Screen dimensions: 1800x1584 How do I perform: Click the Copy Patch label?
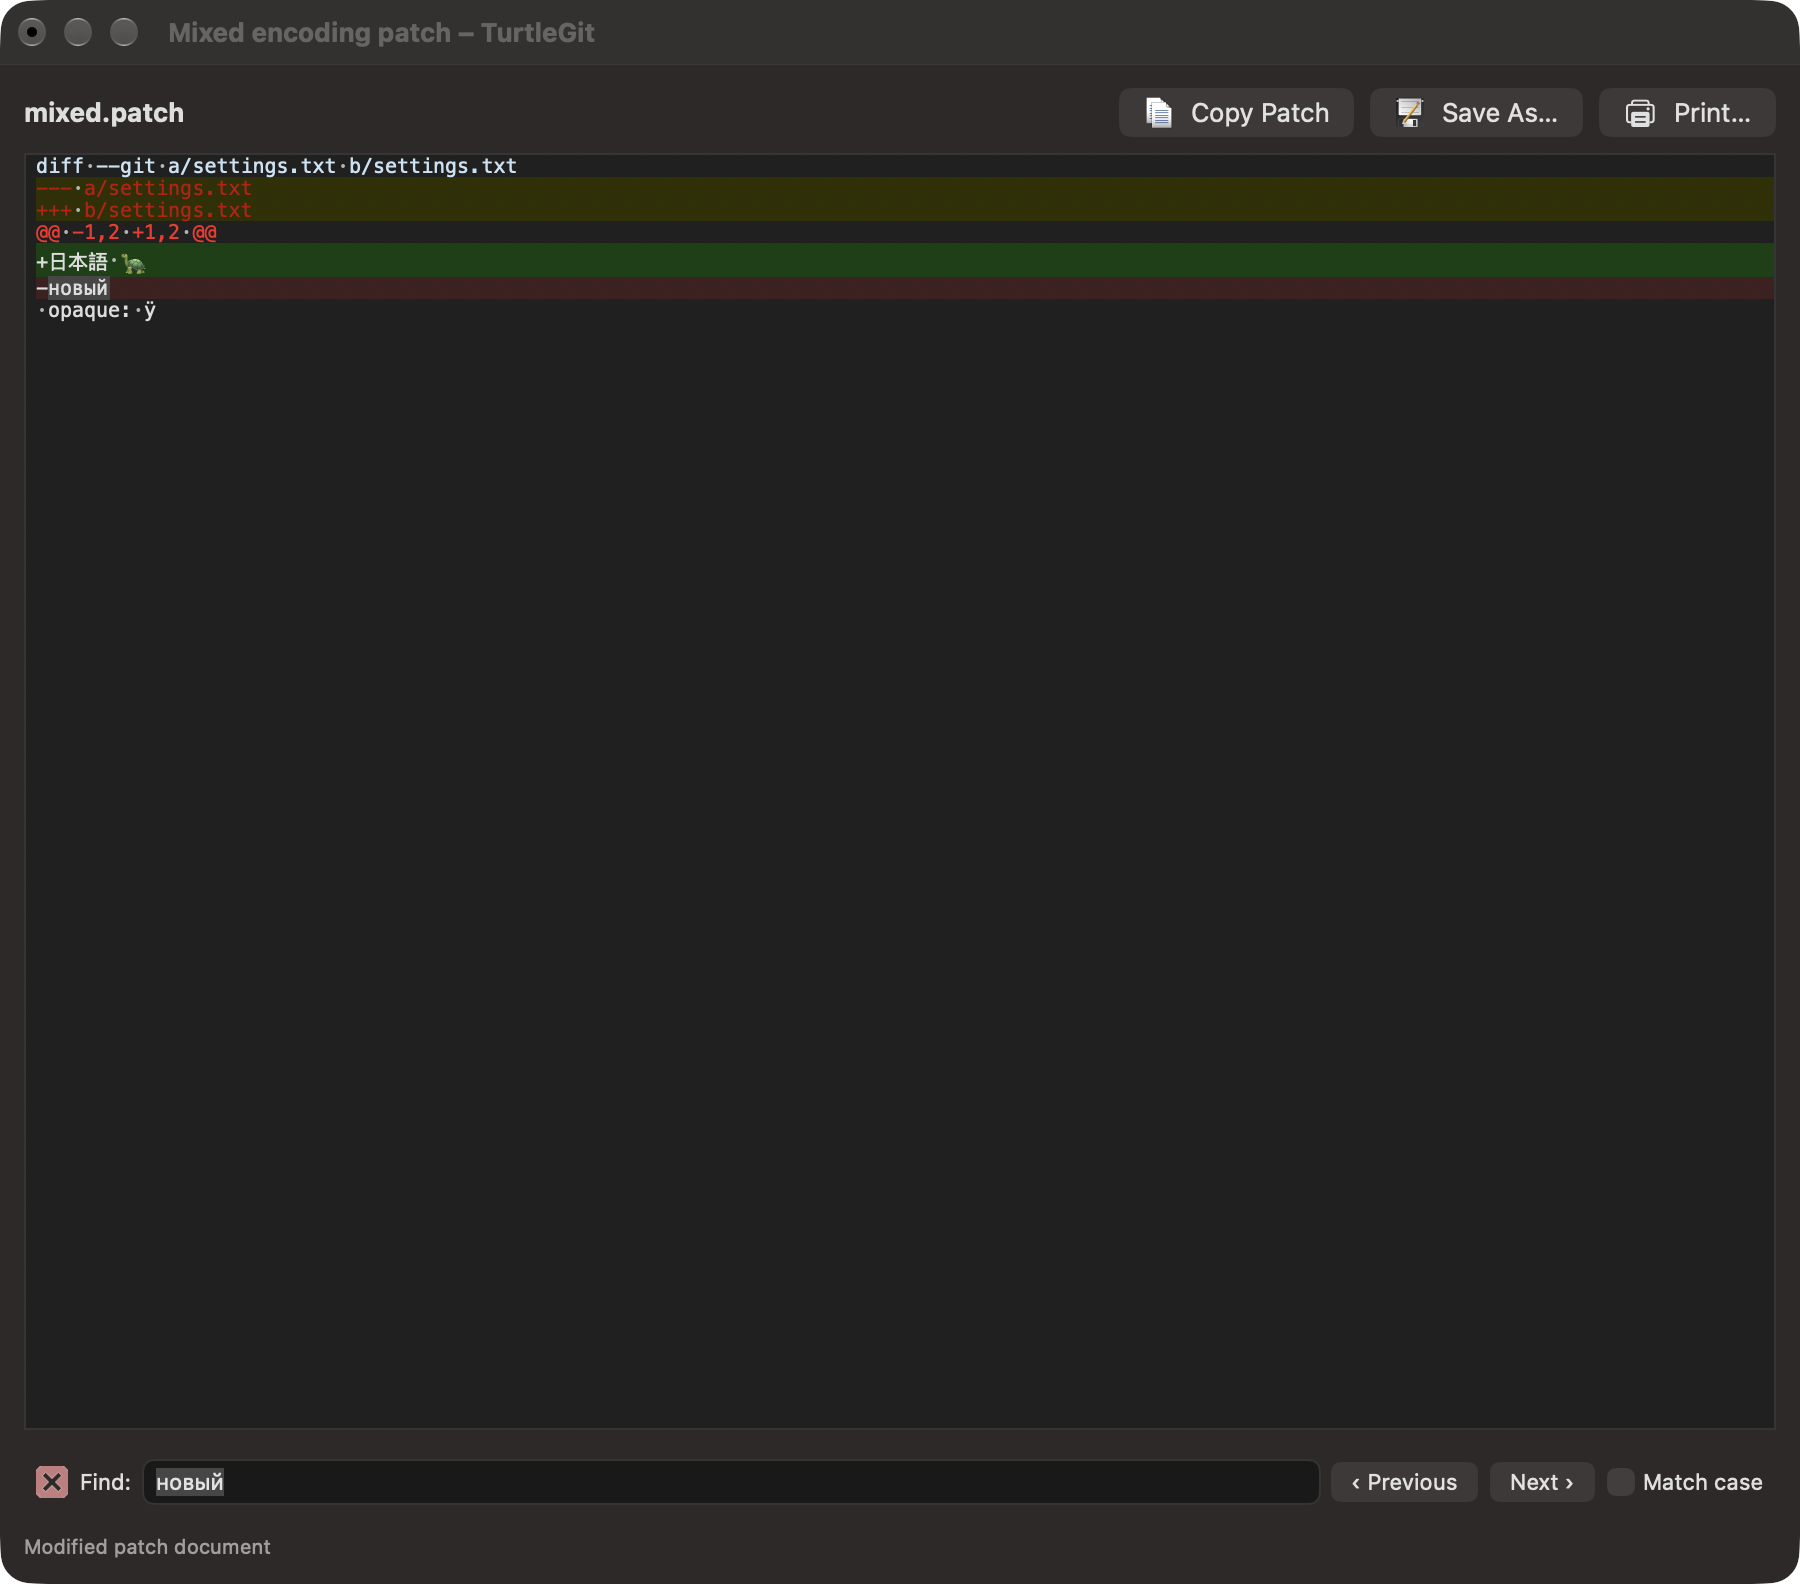[x=1260, y=113]
